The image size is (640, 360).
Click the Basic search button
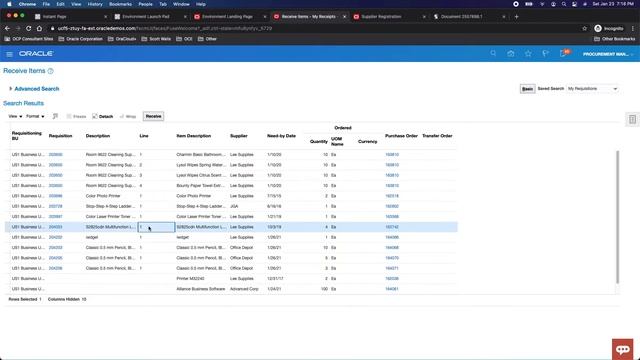(x=527, y=89)
